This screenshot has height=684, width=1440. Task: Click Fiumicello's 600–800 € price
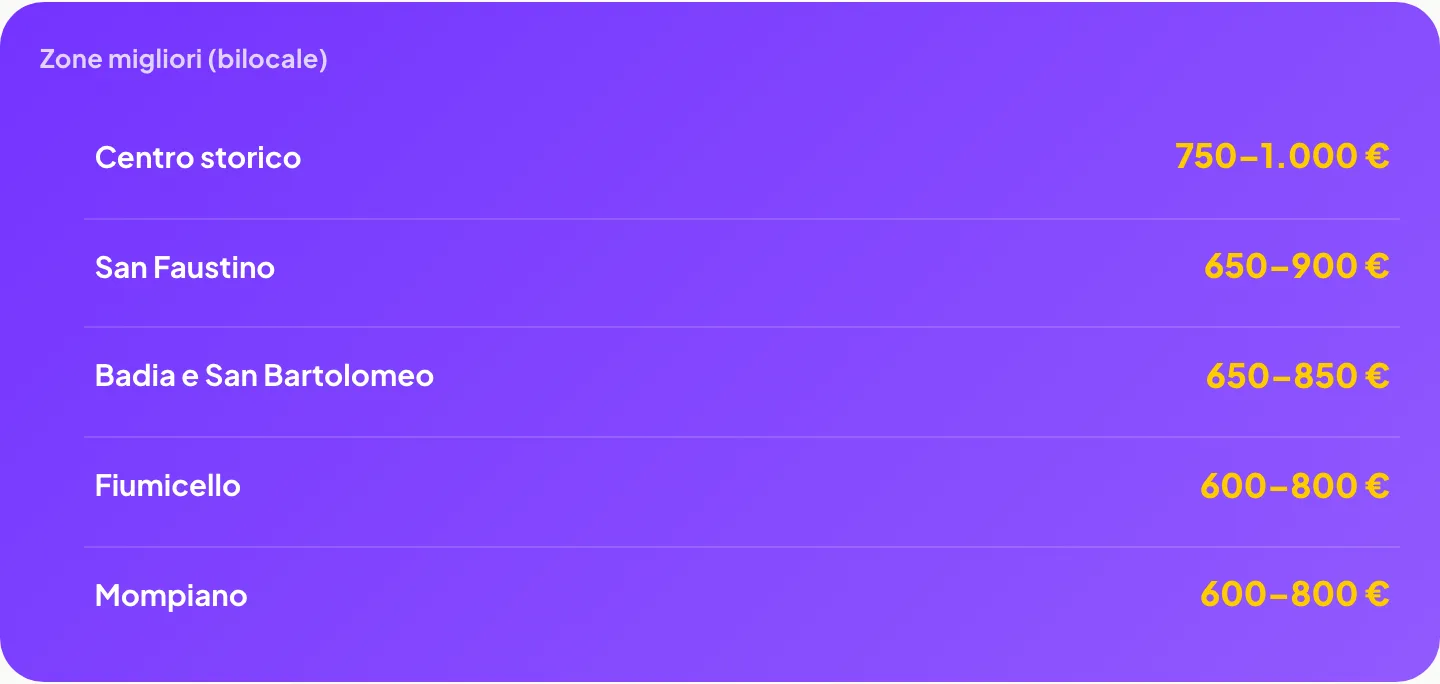tap(1295, 486)
